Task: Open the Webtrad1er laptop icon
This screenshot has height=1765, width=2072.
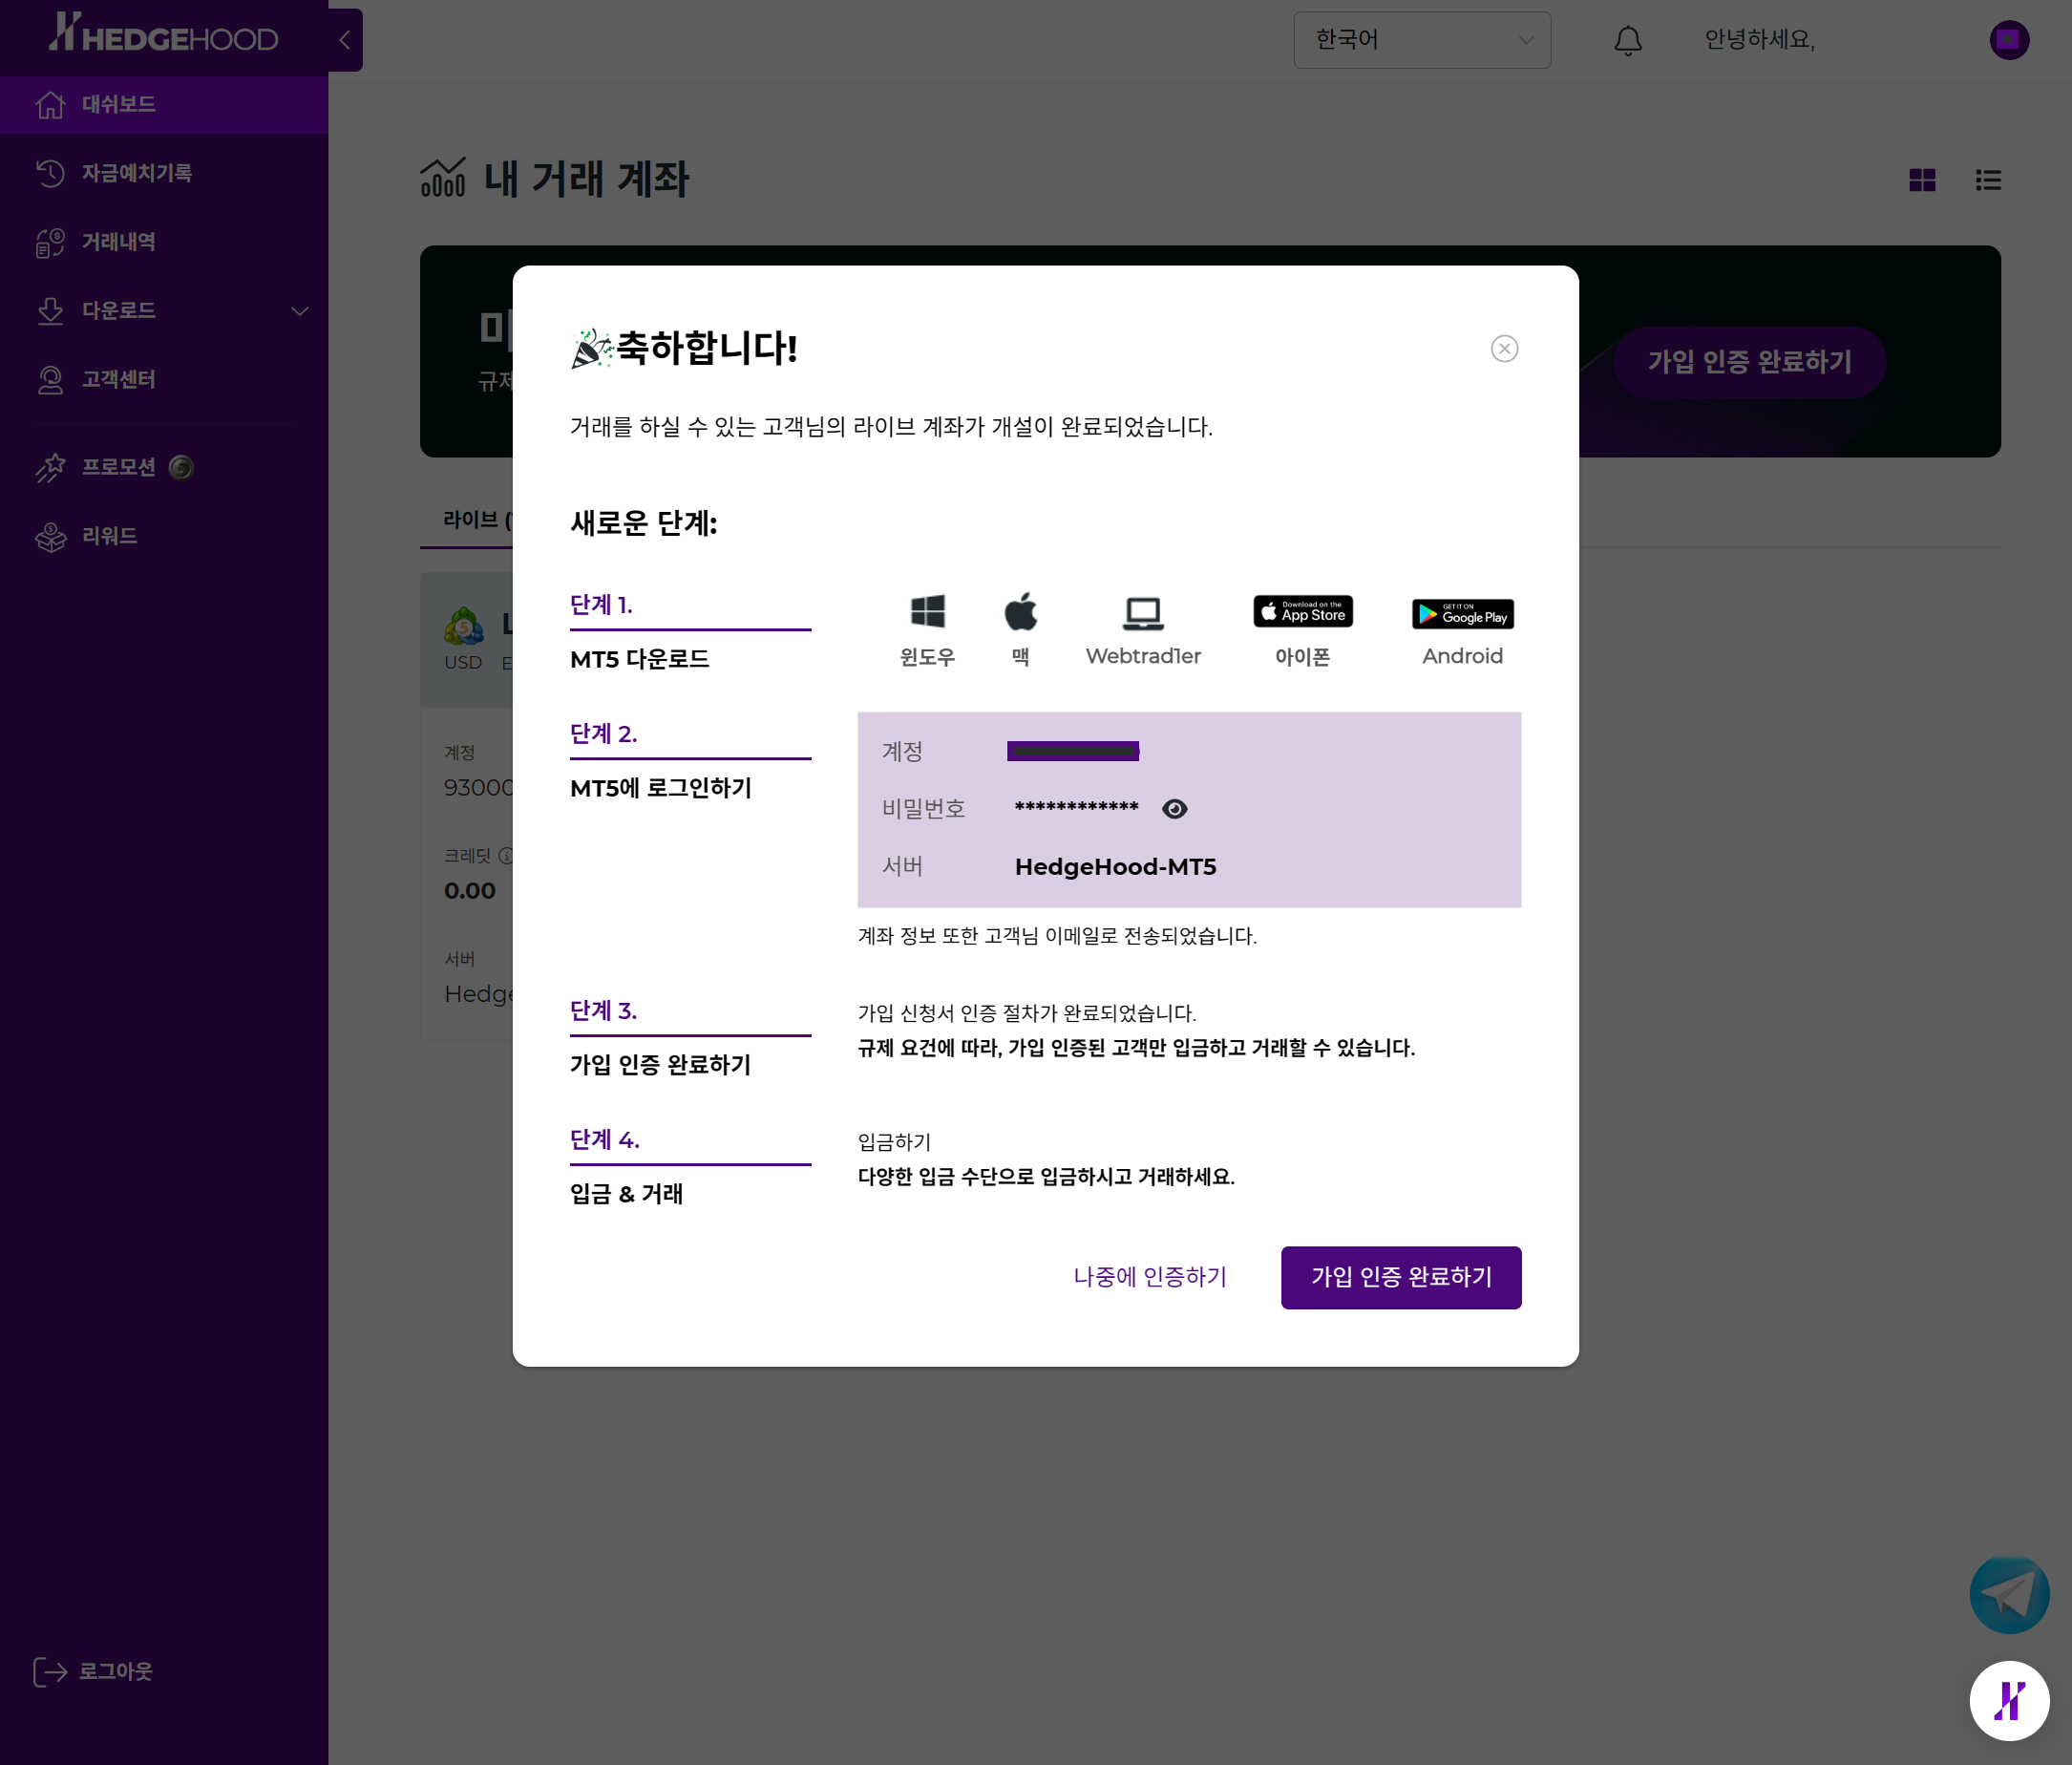Action: (x=1143, y=613)
